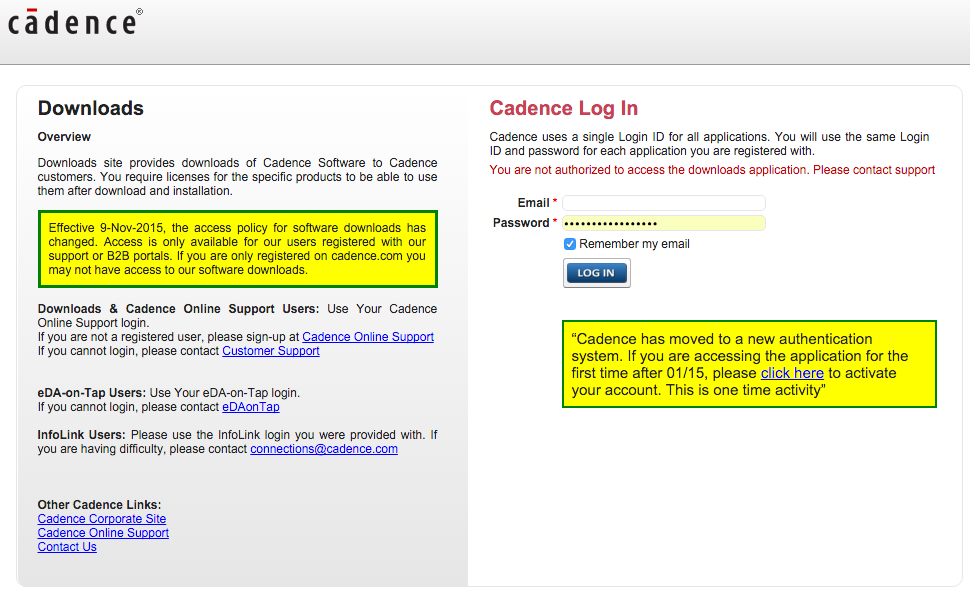Screen dimensions: 970x594
Task: Click the Downloads heading
Action: (91, 109)
